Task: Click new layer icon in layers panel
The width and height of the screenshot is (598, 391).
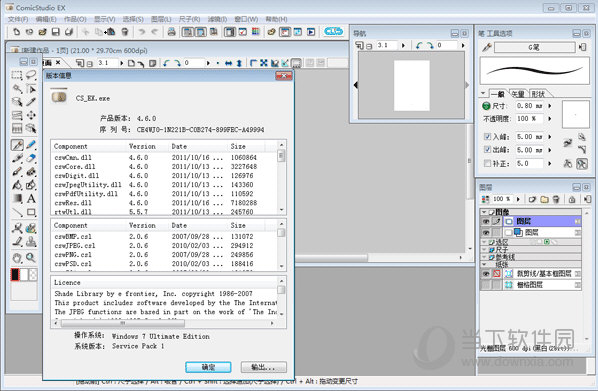Action: click(532, 199)
